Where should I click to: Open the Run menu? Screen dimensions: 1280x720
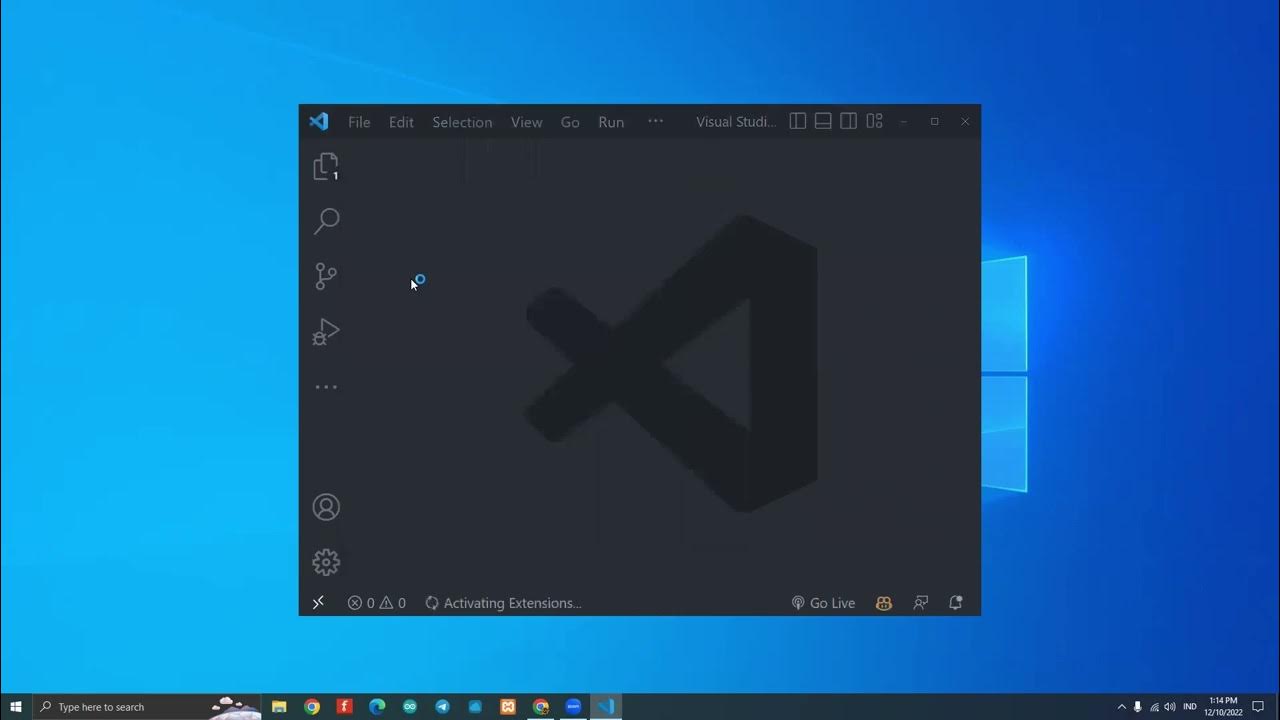[611, 122]
